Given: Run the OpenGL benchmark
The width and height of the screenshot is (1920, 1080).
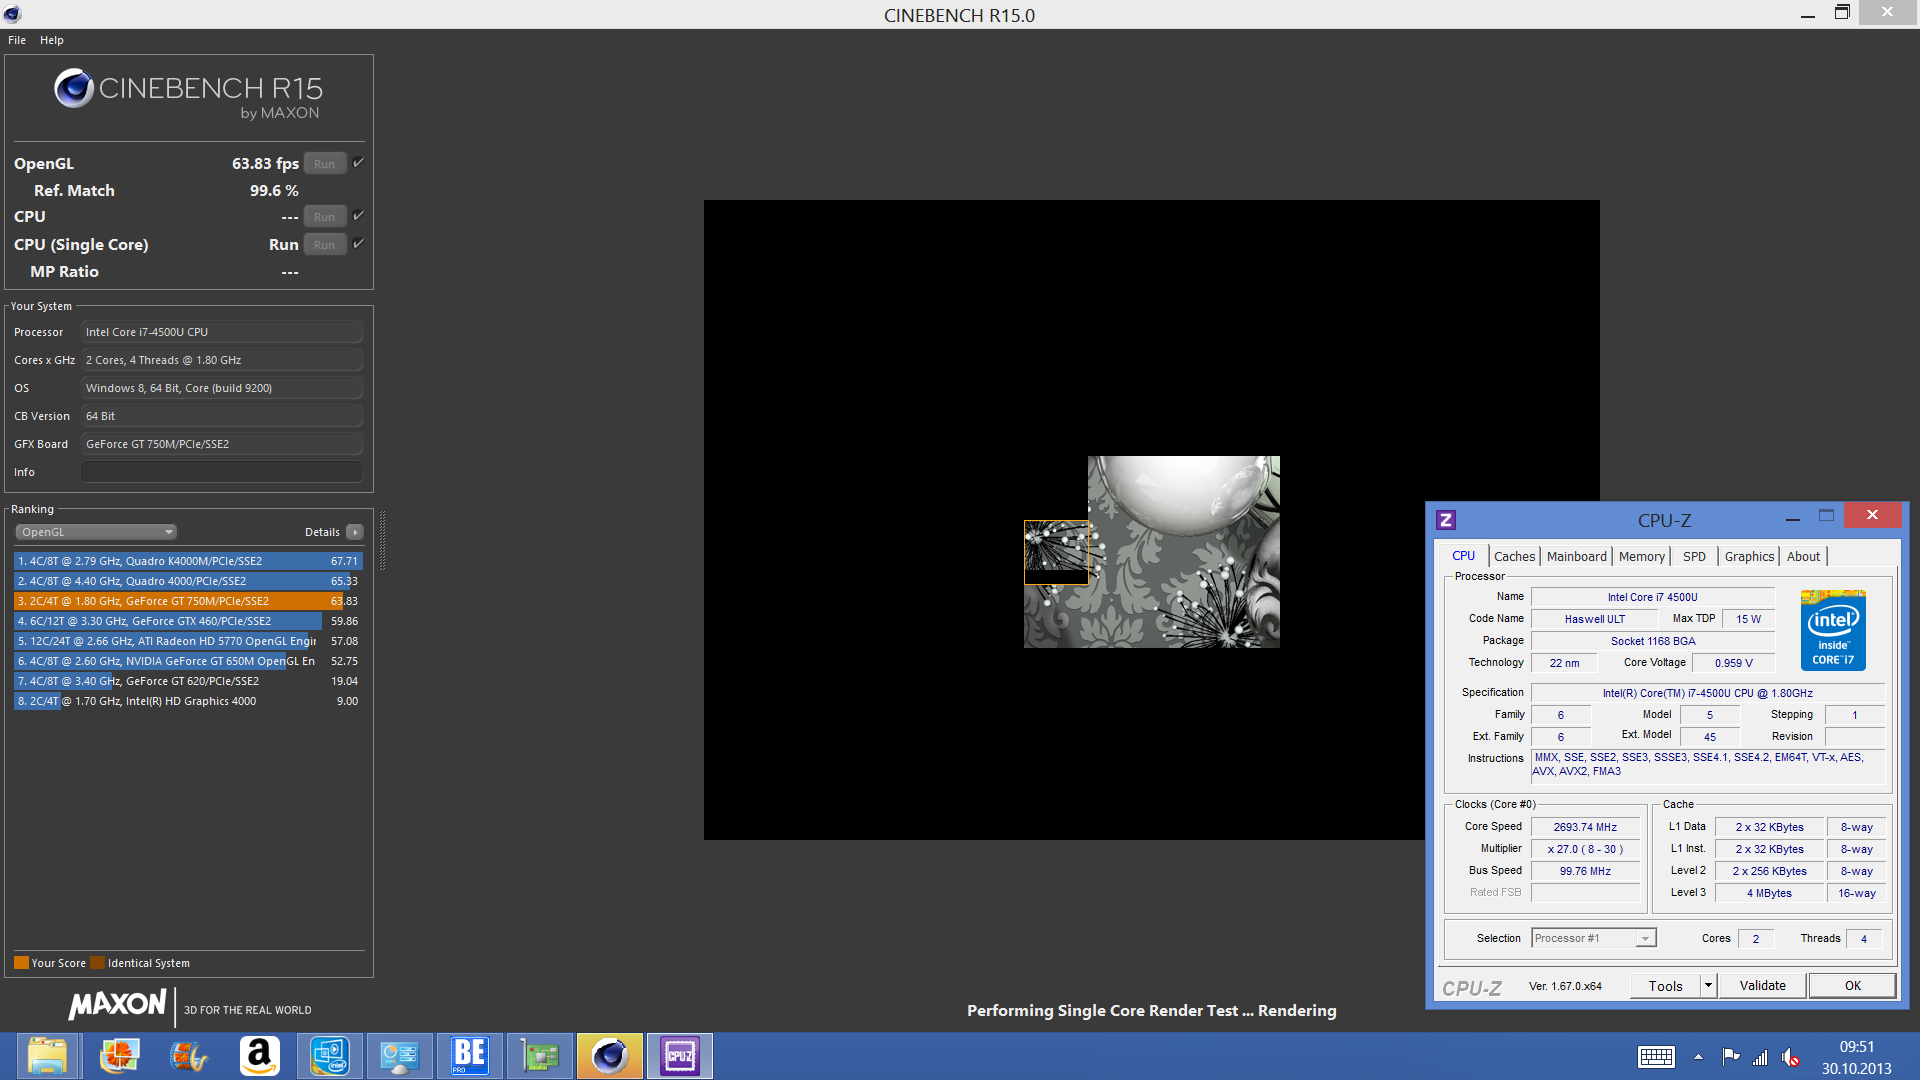Looking at the screenshot, I should click(x=325, y=164).
